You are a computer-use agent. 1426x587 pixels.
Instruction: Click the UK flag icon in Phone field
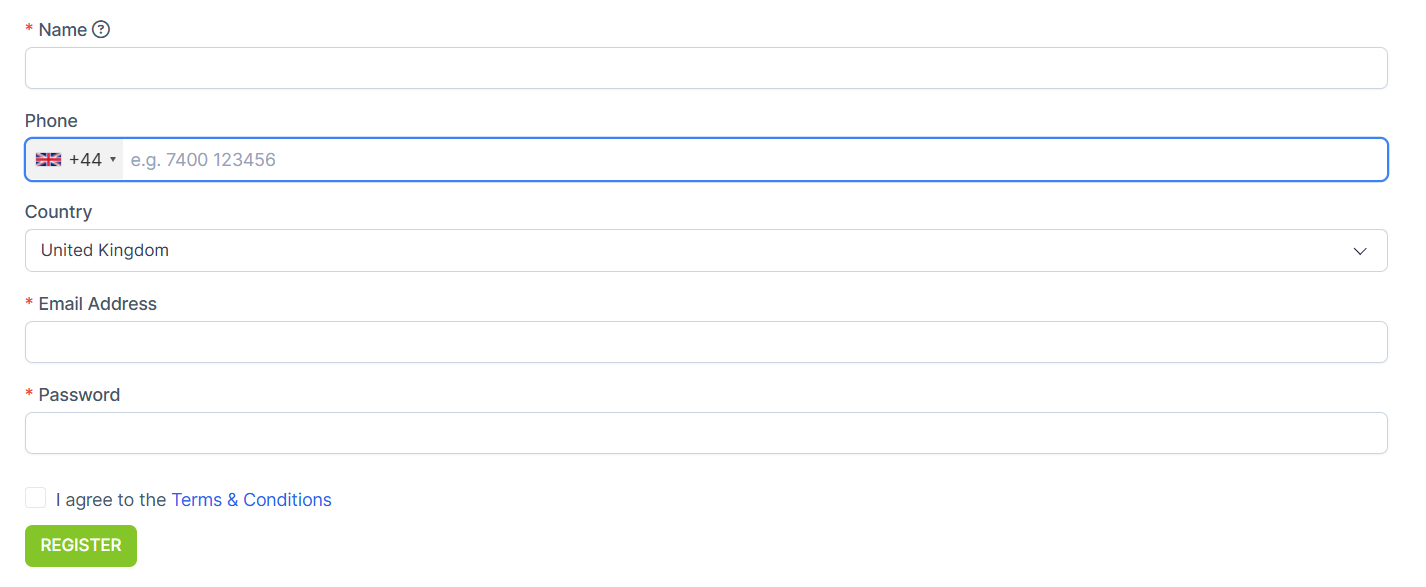click(48, 160)
